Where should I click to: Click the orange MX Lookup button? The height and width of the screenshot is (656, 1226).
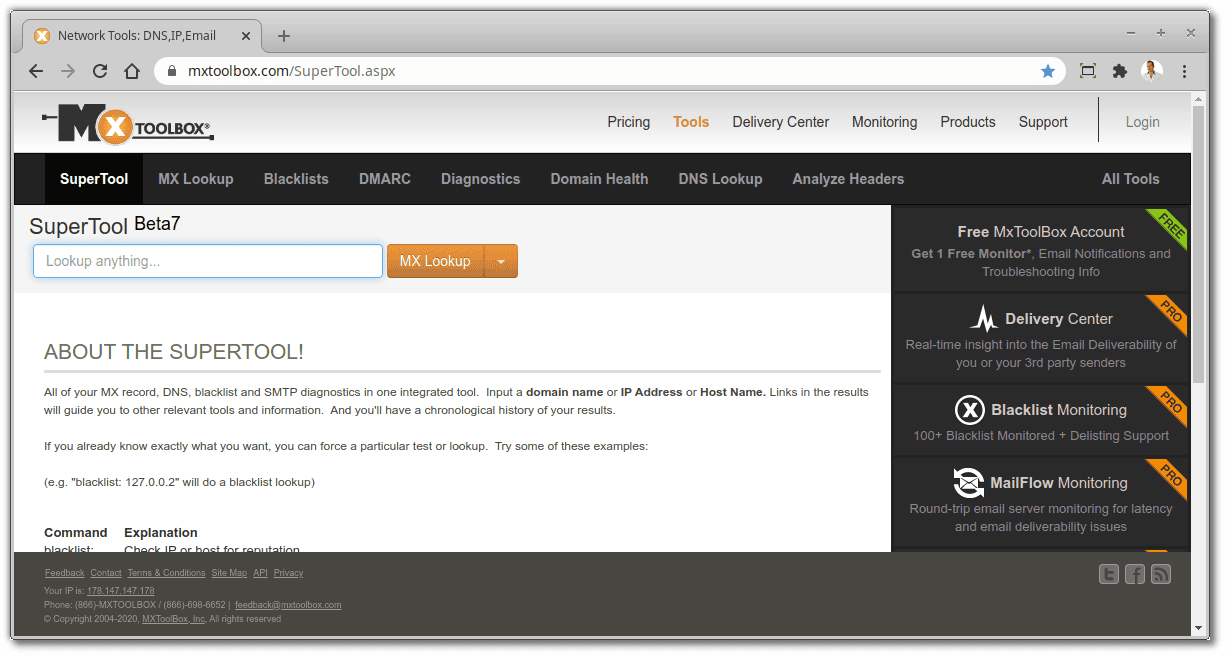click(435, 261)
